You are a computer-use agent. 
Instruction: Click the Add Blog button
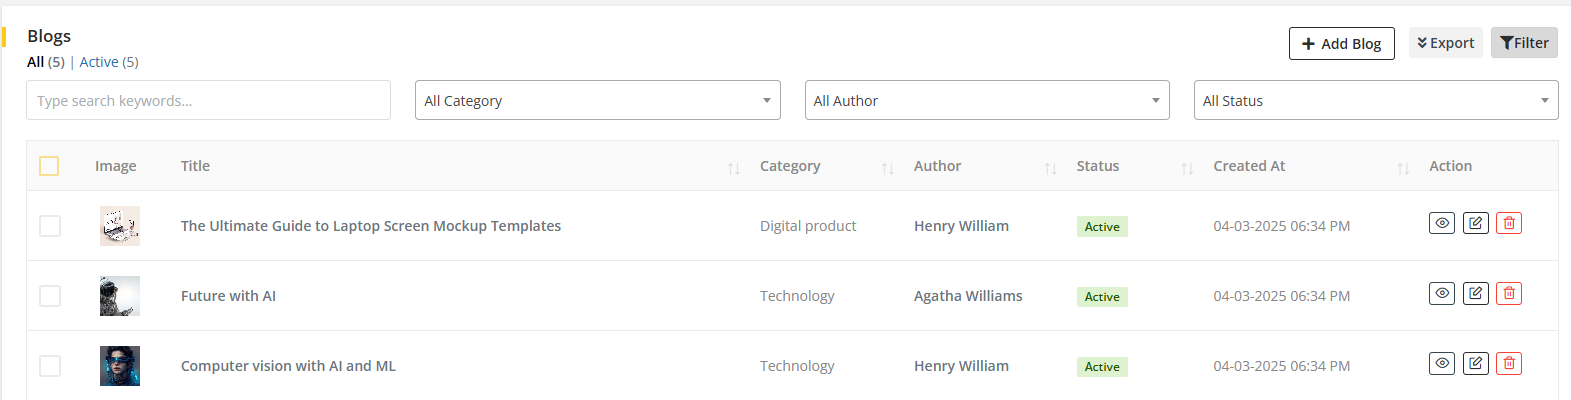tap(1341, 44)
